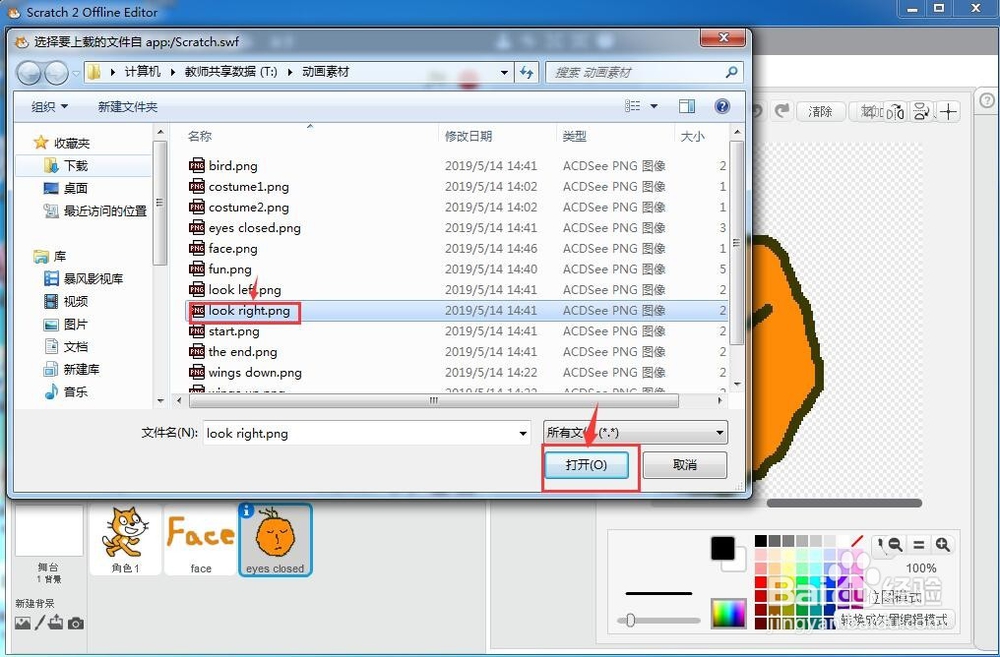
Task: Click the zoom out magnifier in the paint editor
Action: pos(895,544)
